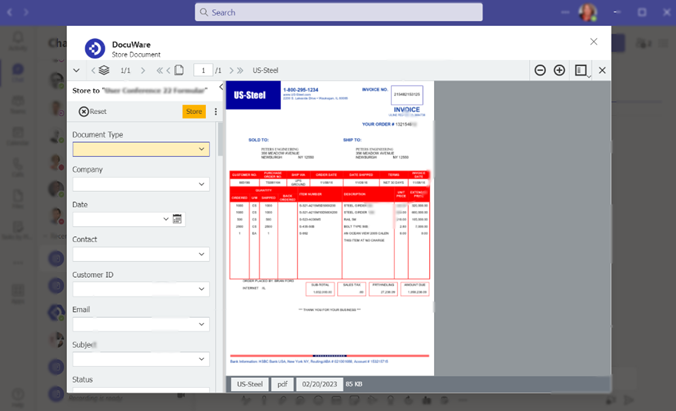Zoom out the invoice preview
This screenshot has width=676, height=411.
point(540,71)
